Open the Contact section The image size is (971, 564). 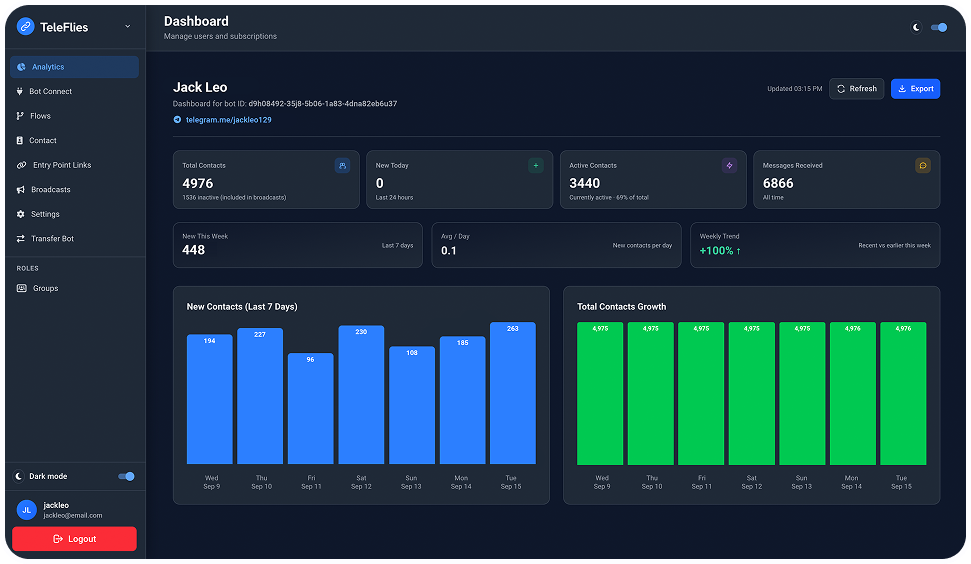tap(74, 141)
